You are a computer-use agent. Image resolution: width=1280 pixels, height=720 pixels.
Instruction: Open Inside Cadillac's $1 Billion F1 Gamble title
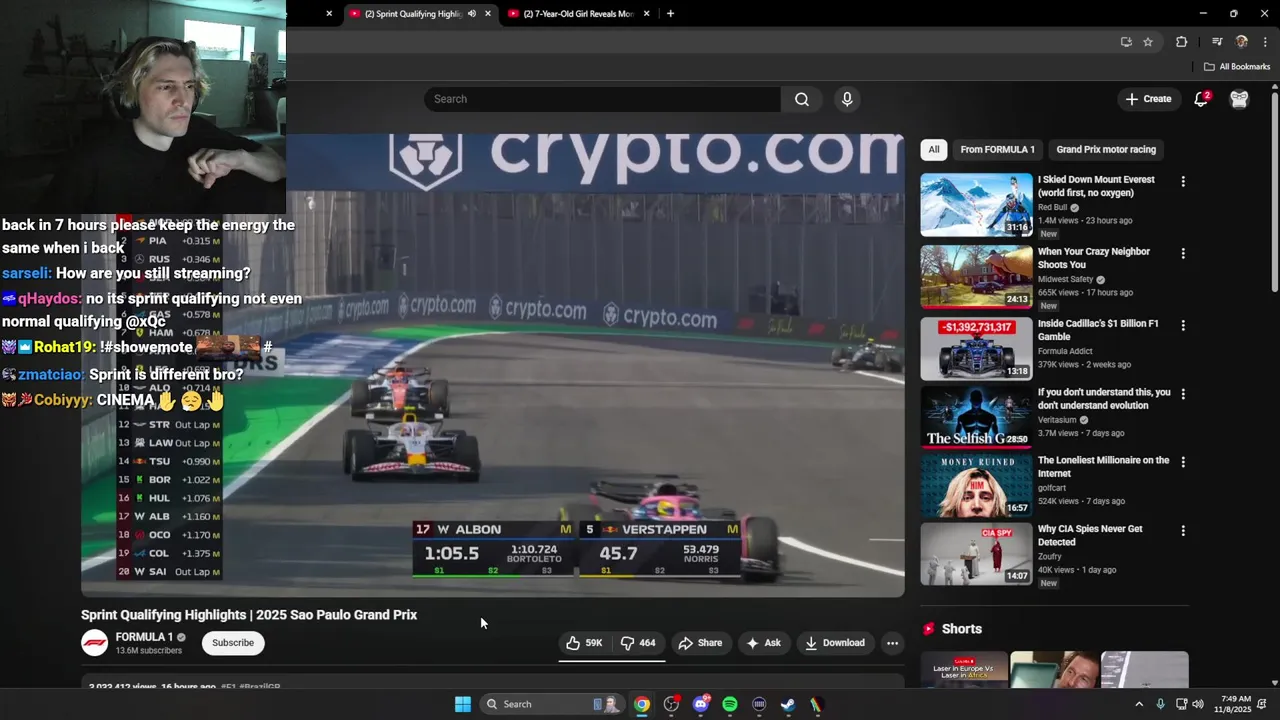[x=1098, y=330]
